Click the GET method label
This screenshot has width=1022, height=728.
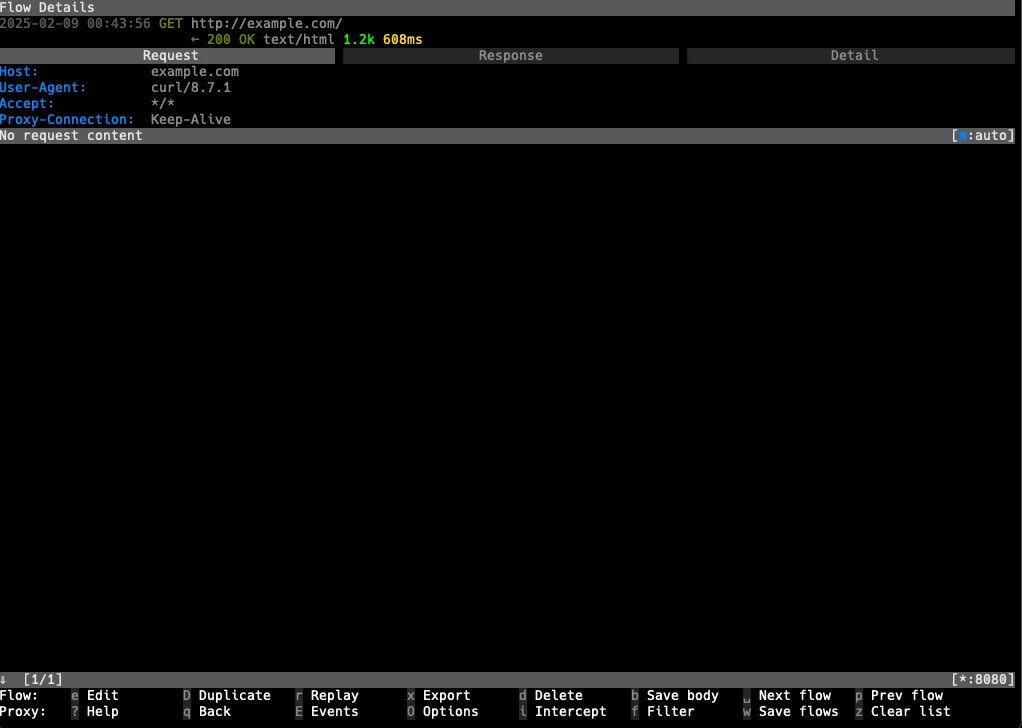[171, 23]
